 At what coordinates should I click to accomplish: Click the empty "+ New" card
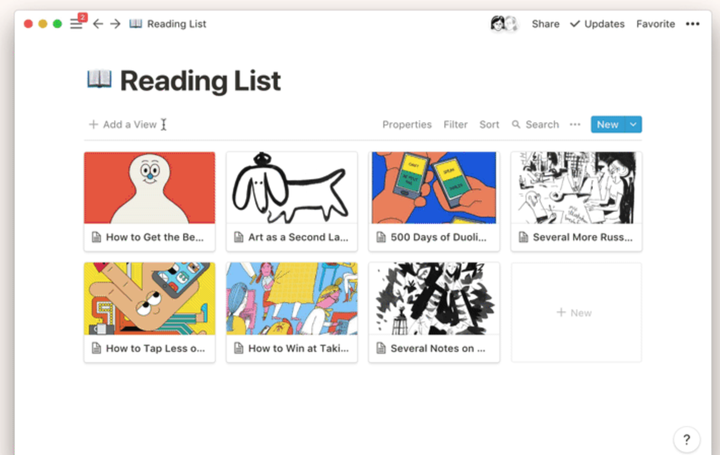tap(575, 313)
